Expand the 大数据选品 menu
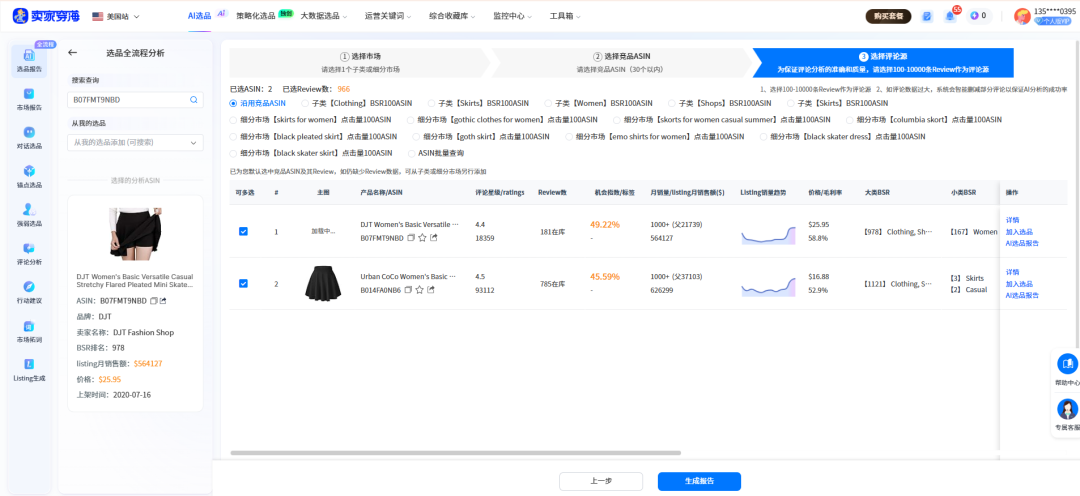This screenshot has width=1080, height=496. (324, 16)
